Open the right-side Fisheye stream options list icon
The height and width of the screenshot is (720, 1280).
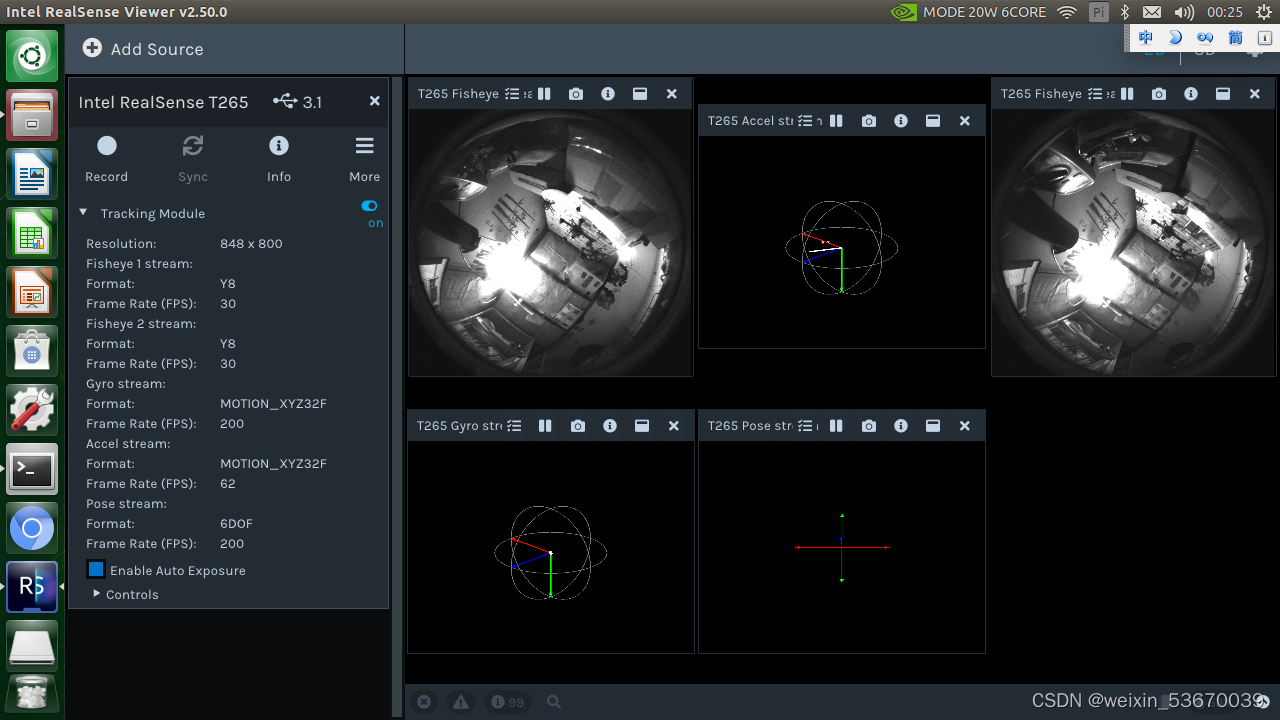1095,93
